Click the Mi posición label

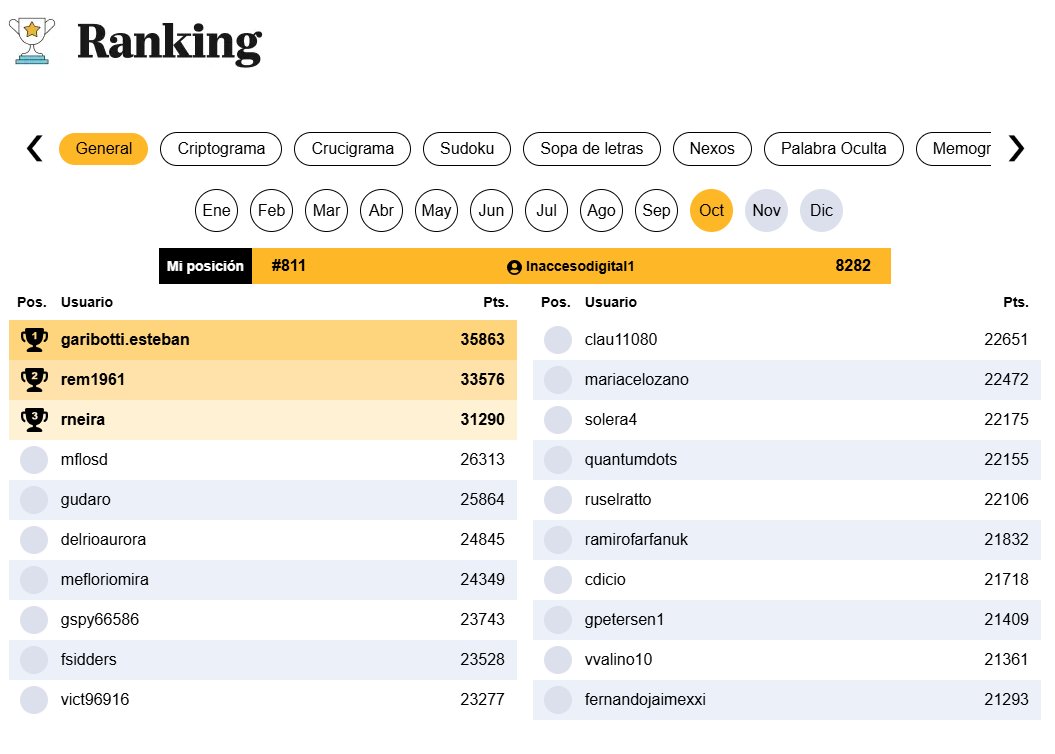[205, 266]
